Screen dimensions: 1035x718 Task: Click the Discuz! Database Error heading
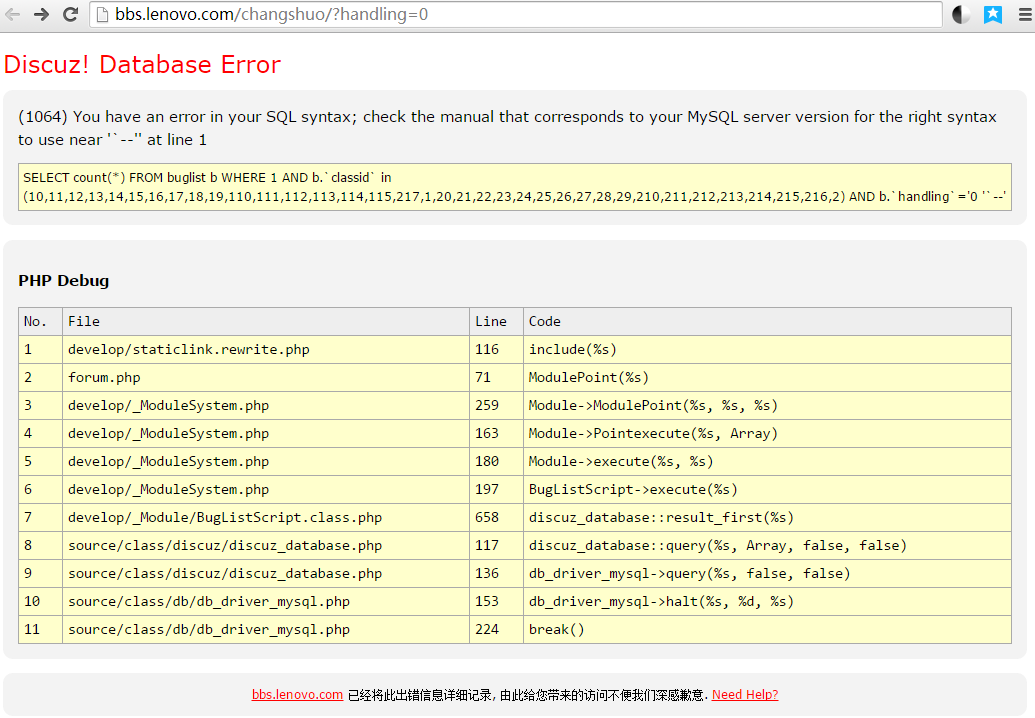(142, 65)
